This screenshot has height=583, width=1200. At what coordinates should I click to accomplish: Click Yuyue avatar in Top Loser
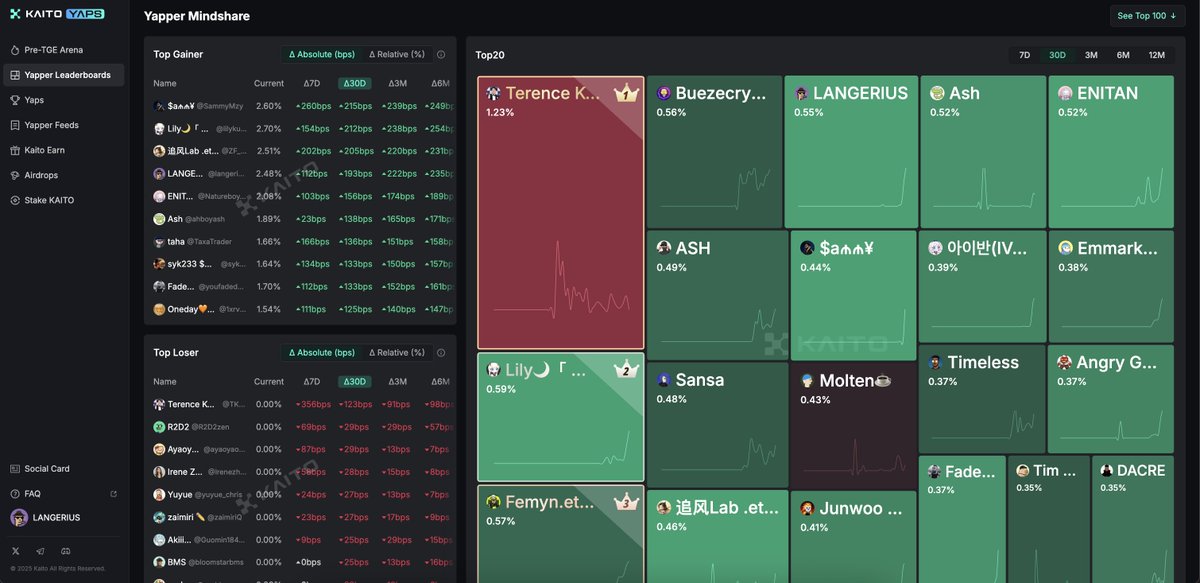[x=159, y=495]
